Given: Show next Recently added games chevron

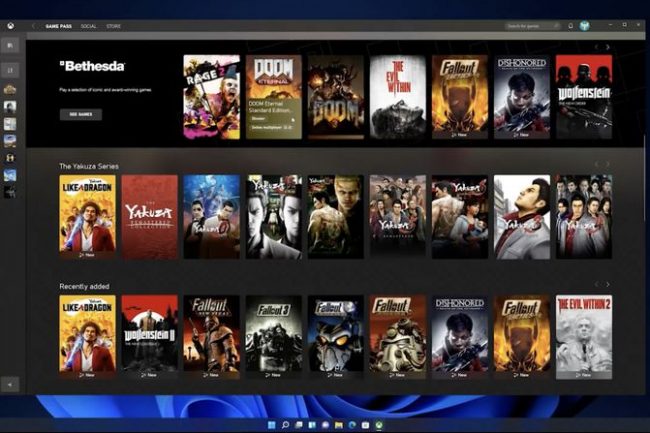Looking at the screenshot, I should tap(608, 284).
